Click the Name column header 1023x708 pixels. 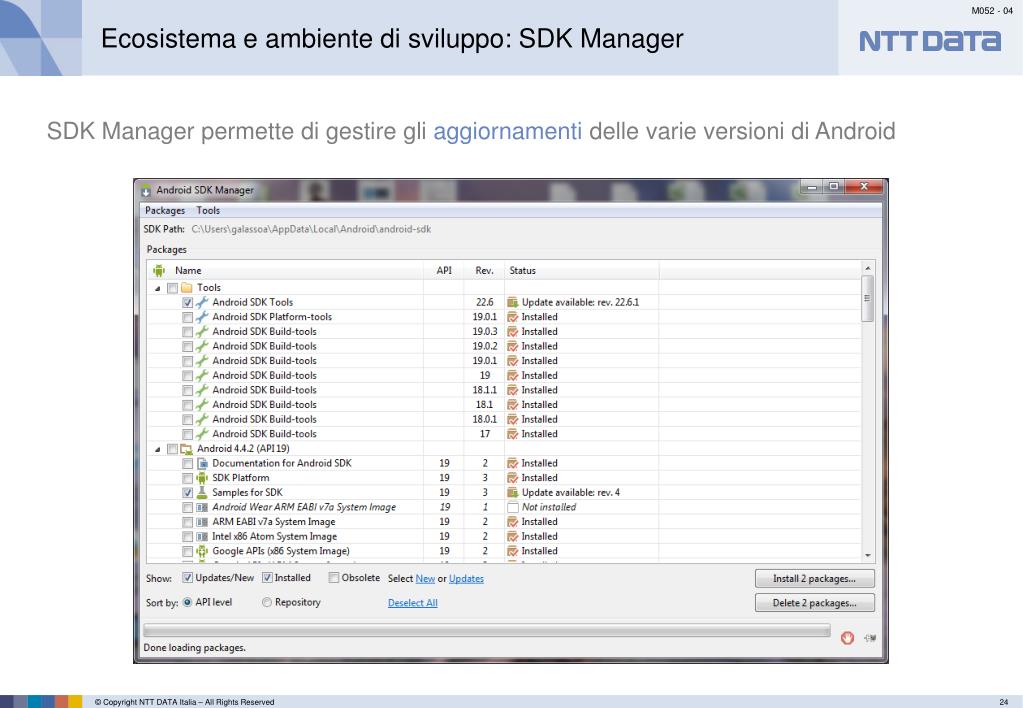(188, 270)
